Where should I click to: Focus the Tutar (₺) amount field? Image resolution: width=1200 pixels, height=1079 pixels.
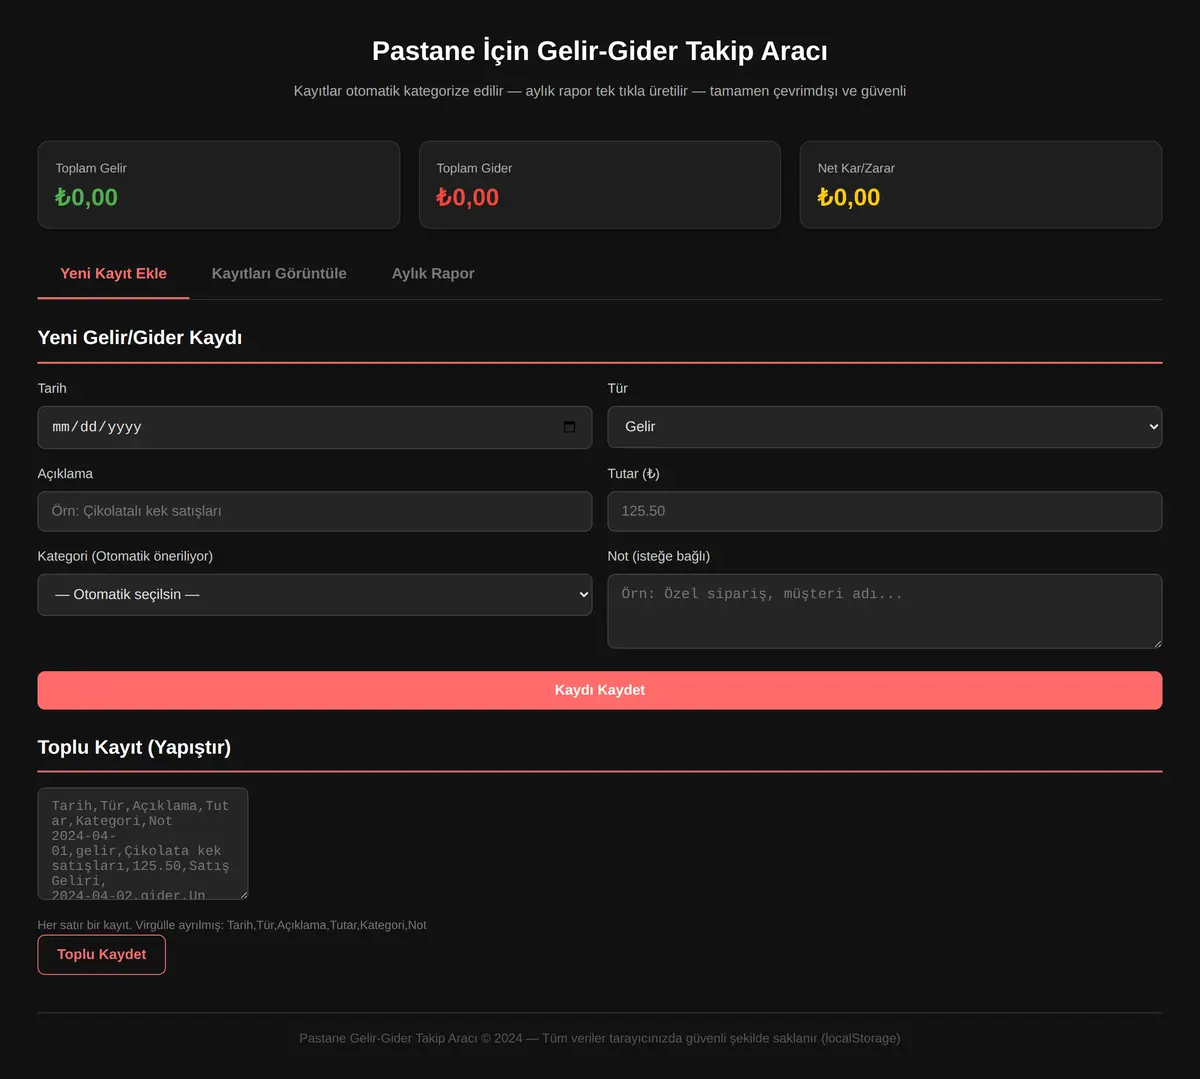[x=885, y=511]
